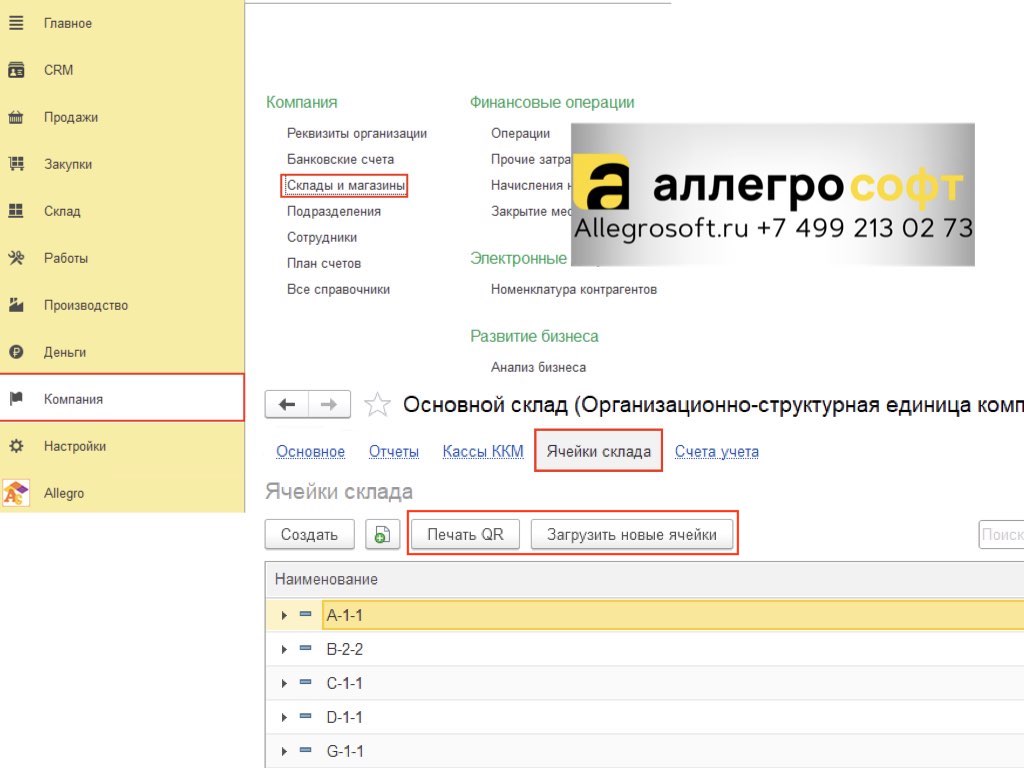This screenshot has width=1024, height=768.
Task: Add to favorites with the star icon
Action: click(x=377, y=405)
